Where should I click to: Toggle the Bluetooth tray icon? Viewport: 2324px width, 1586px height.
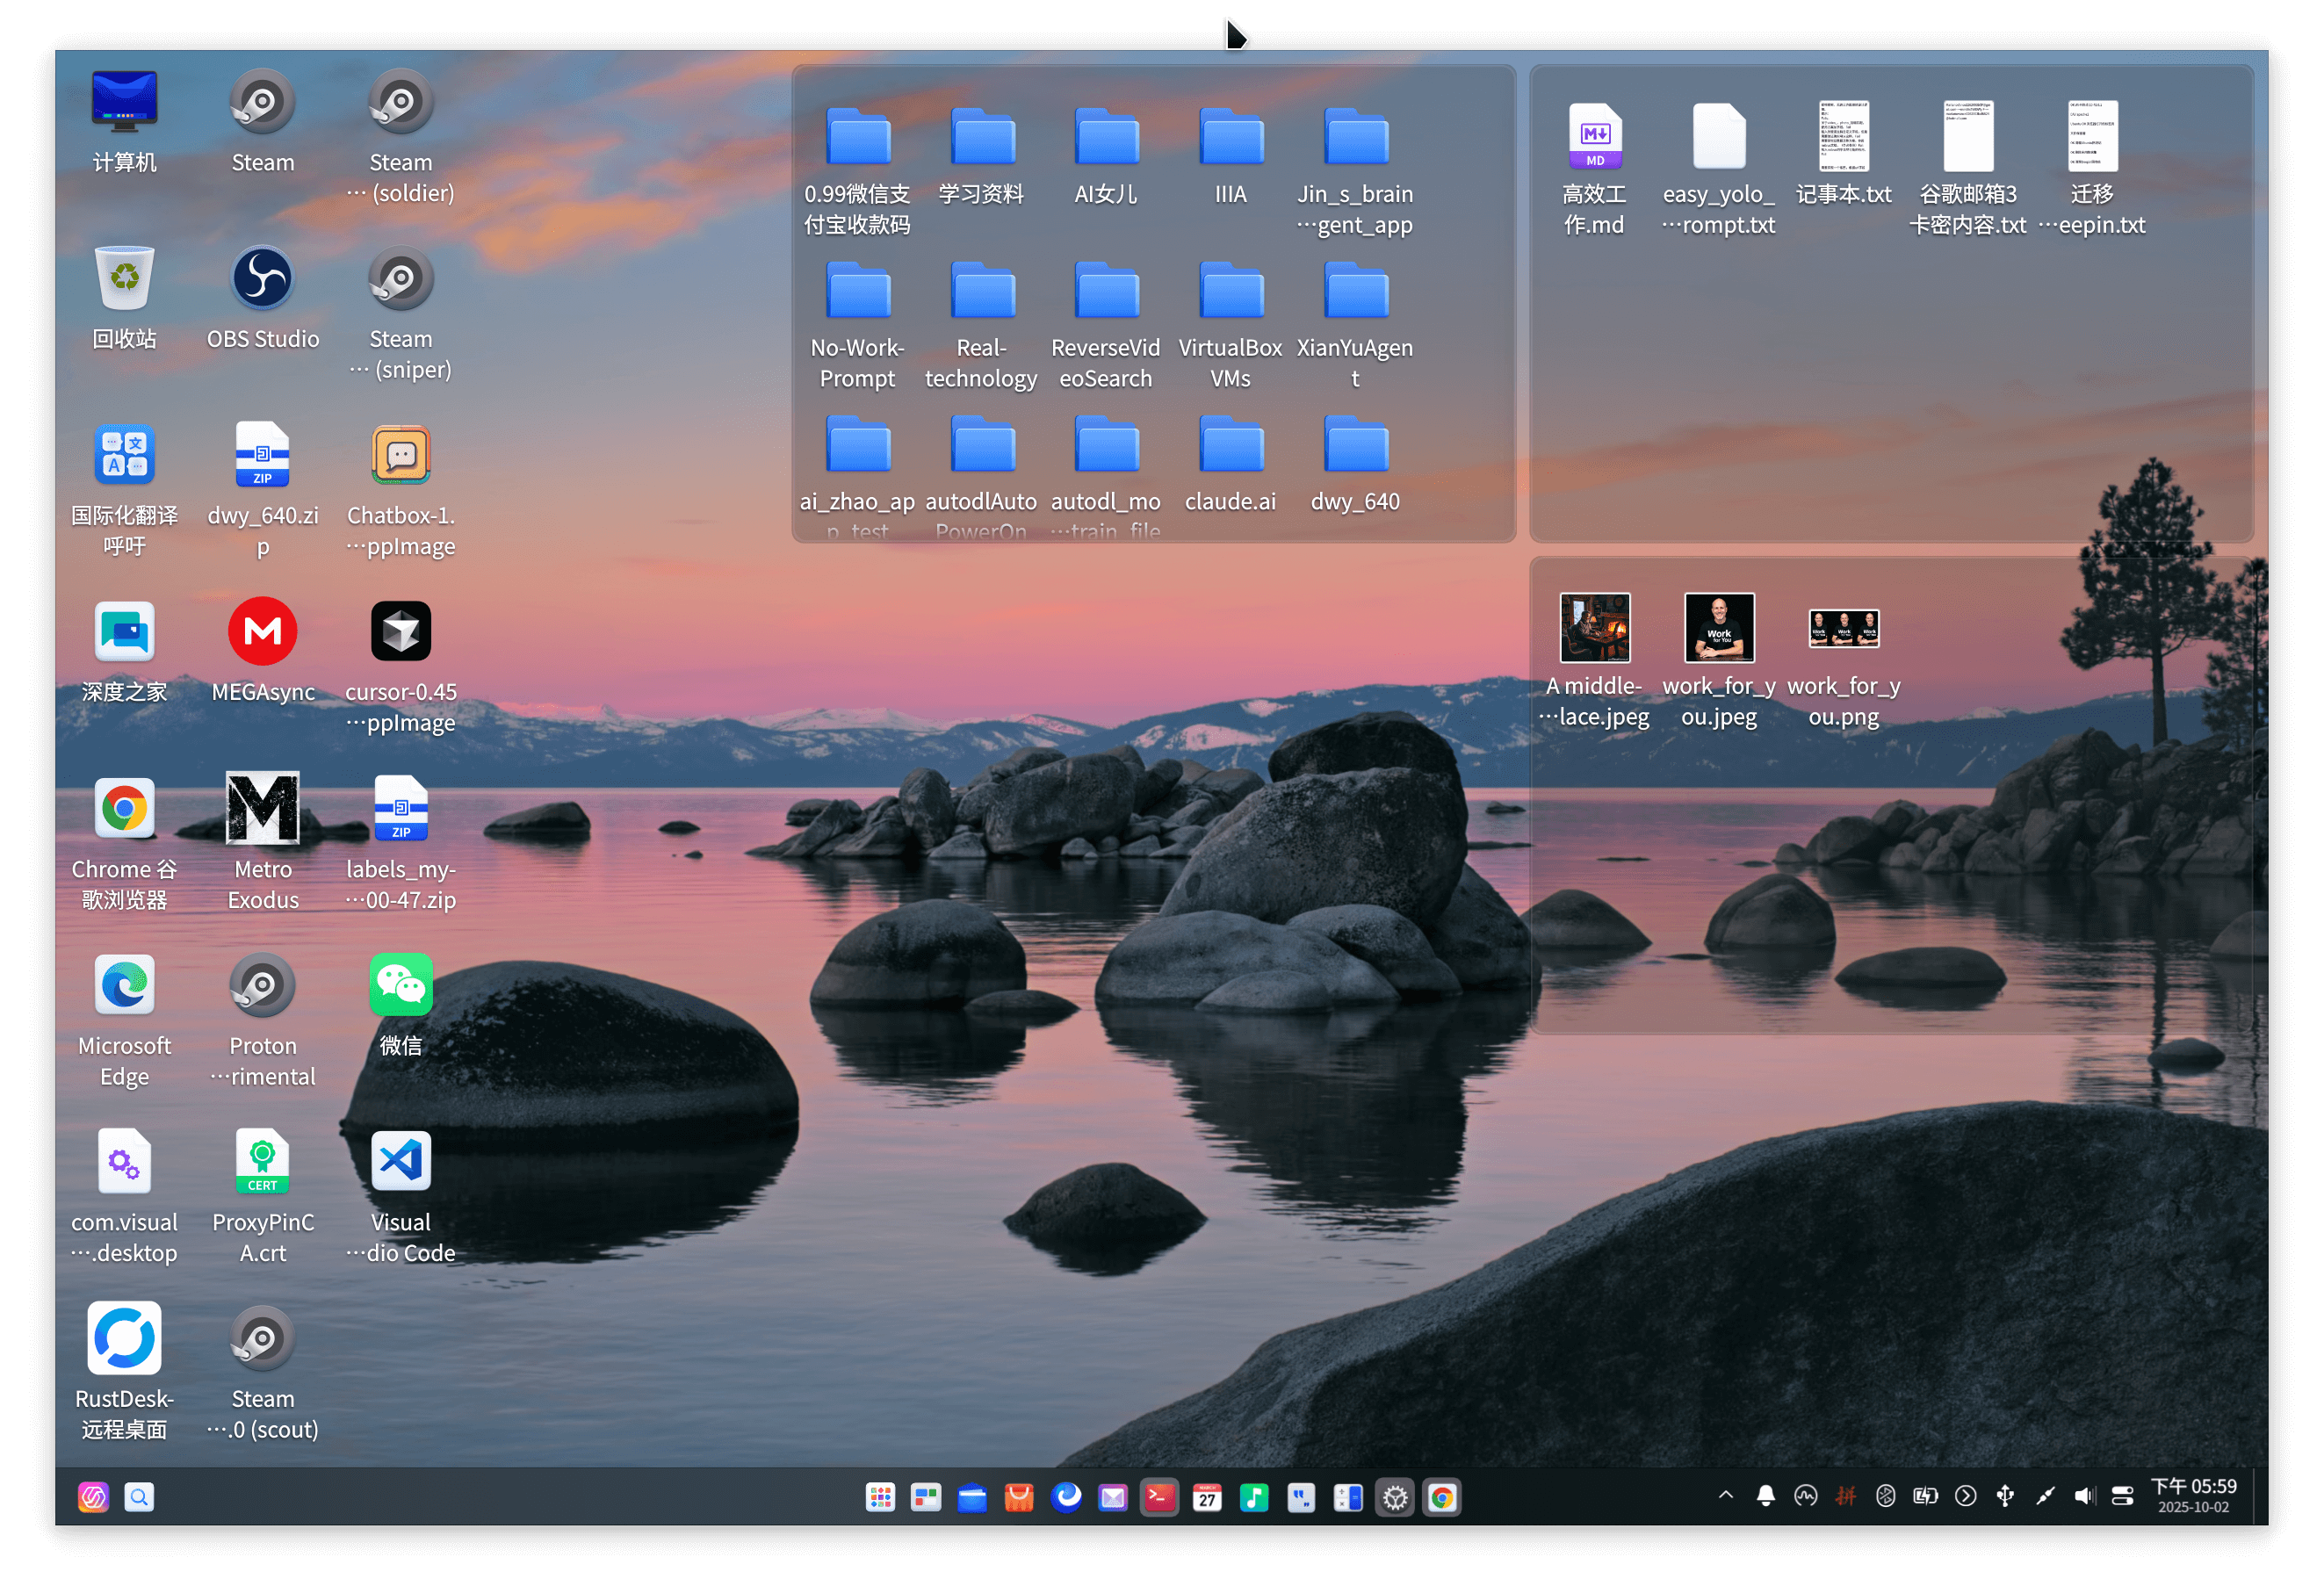pos(1886,1497)
